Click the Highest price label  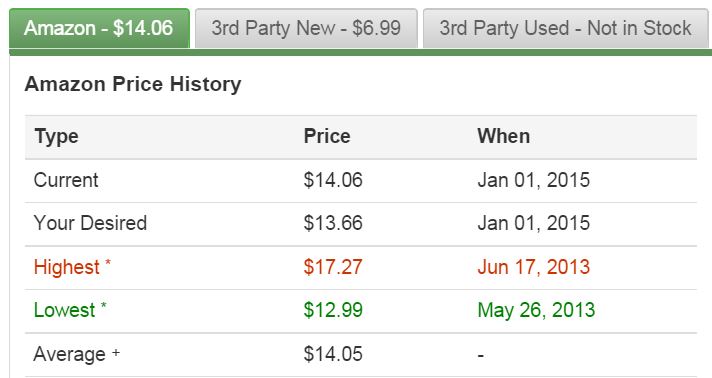[67, 267]
